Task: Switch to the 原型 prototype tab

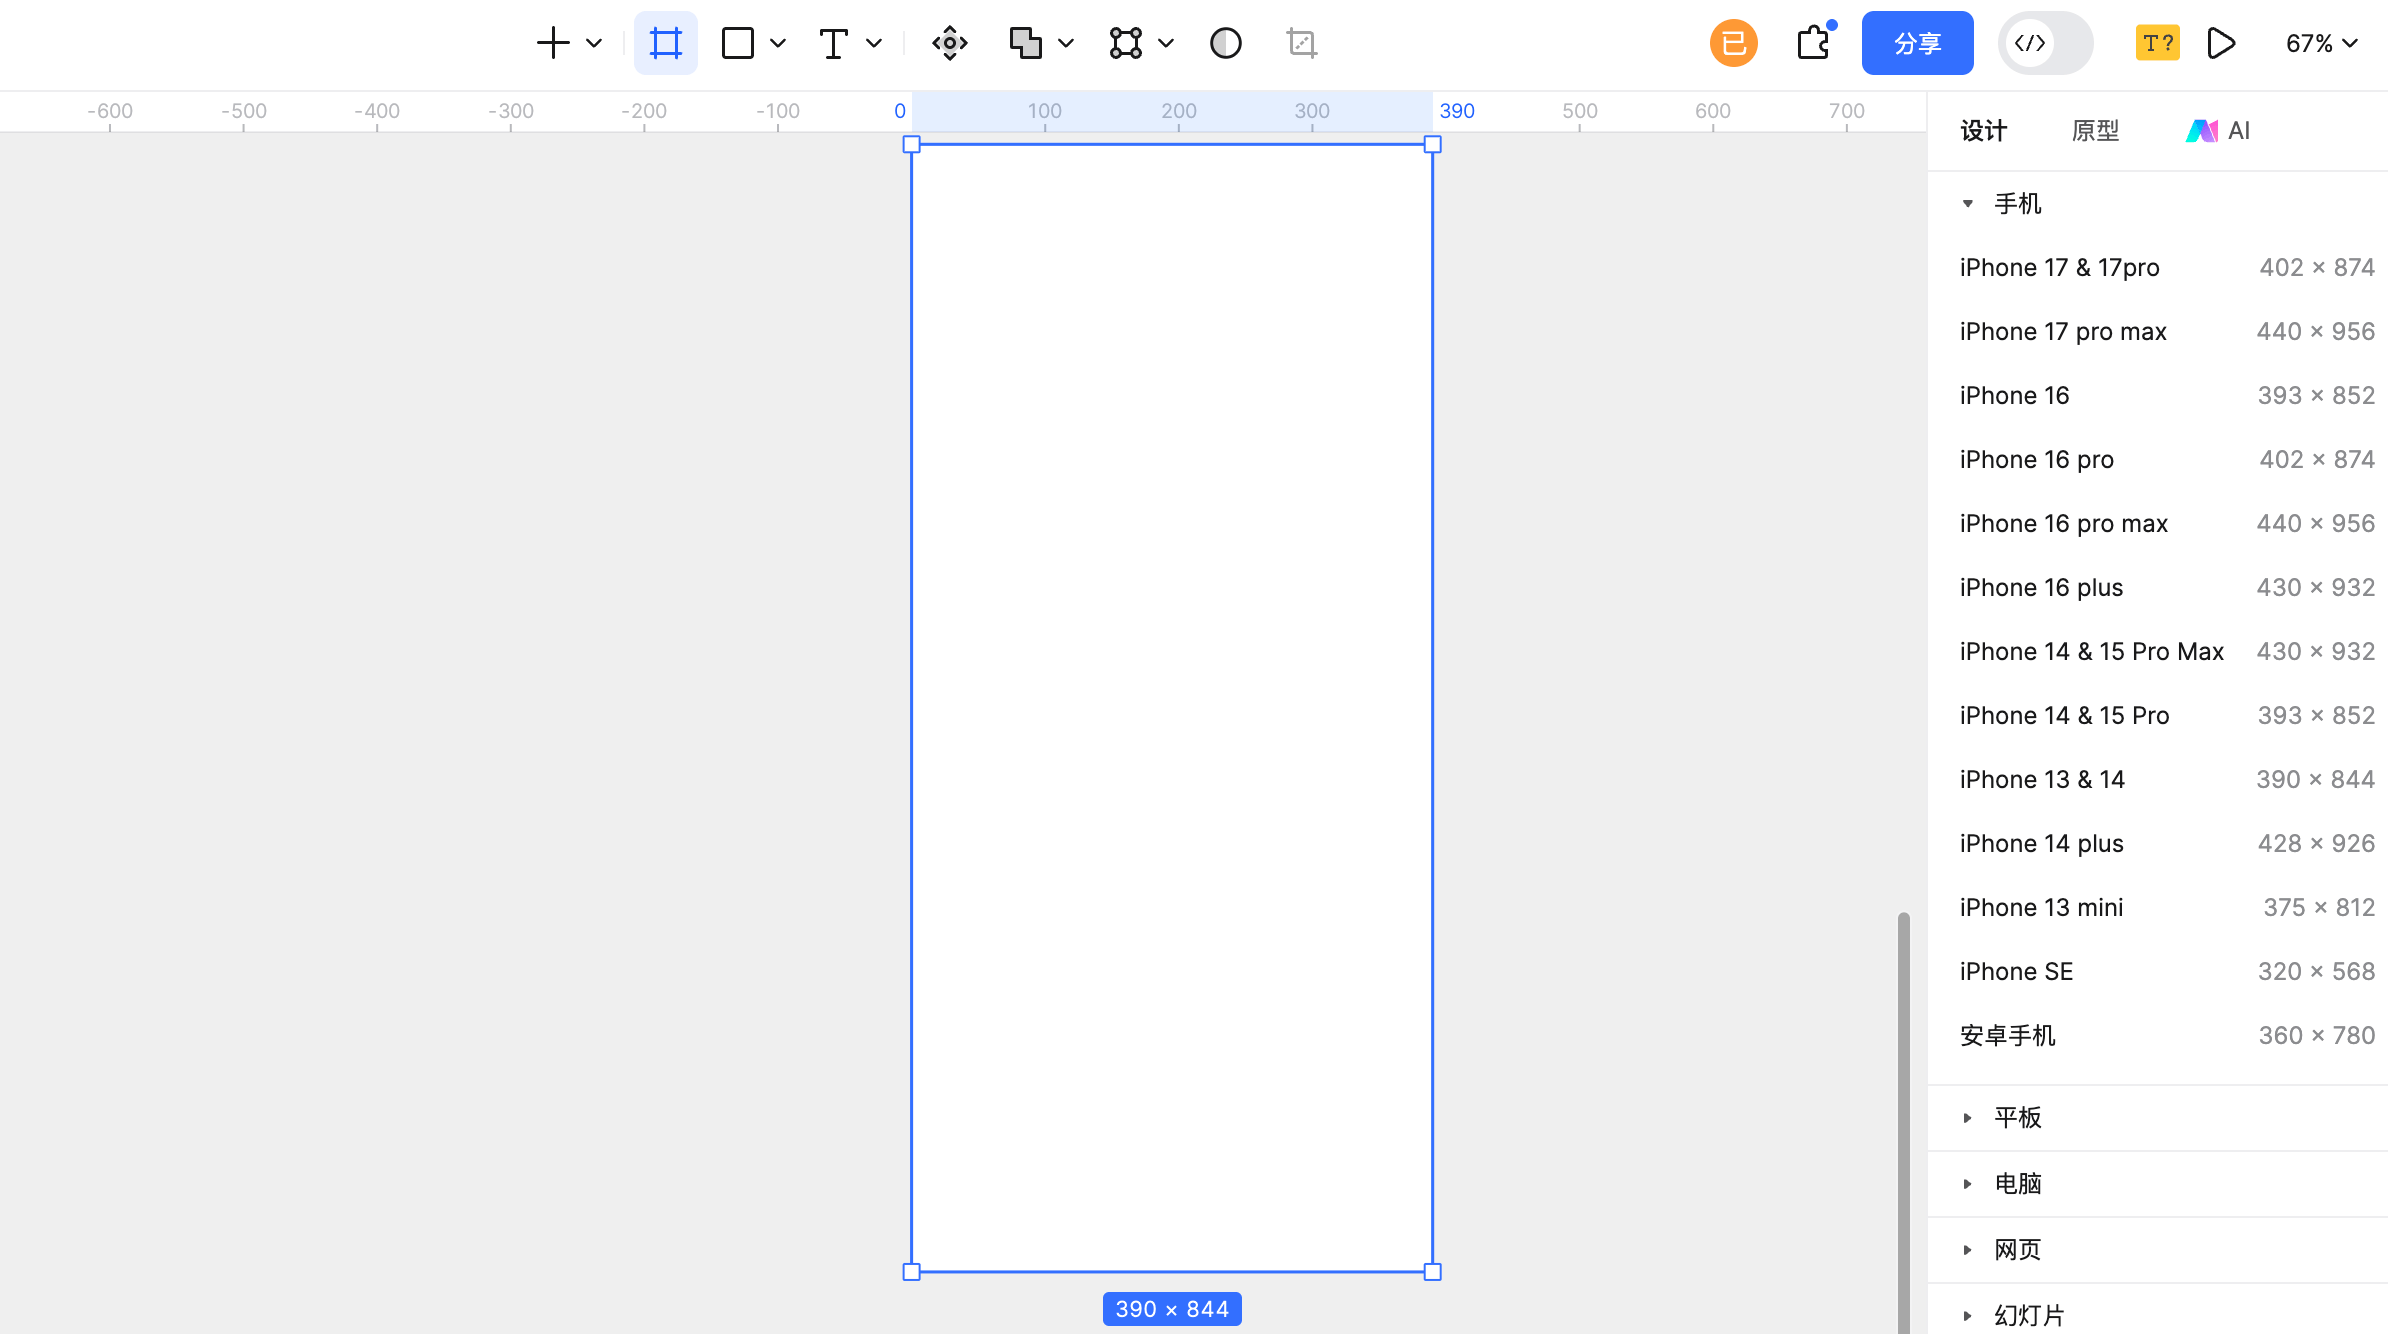Action: 2095,130
